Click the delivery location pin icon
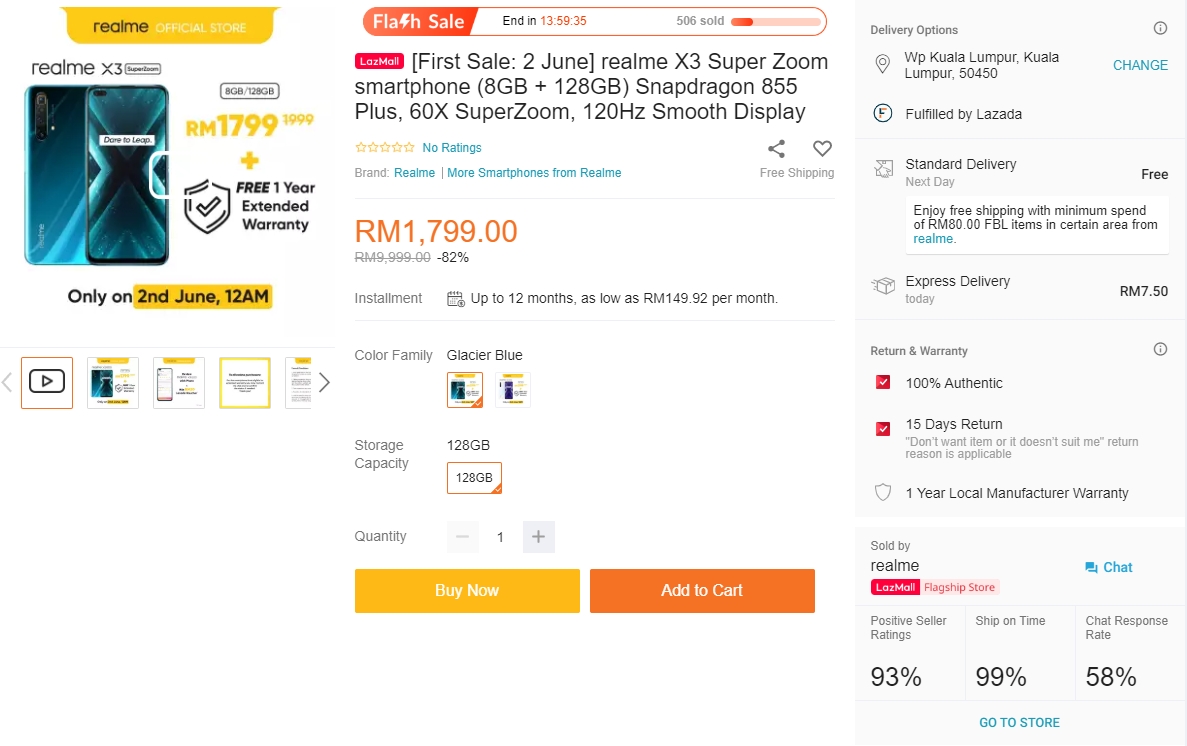1187x746 pixels. click(x=882, y=65)
